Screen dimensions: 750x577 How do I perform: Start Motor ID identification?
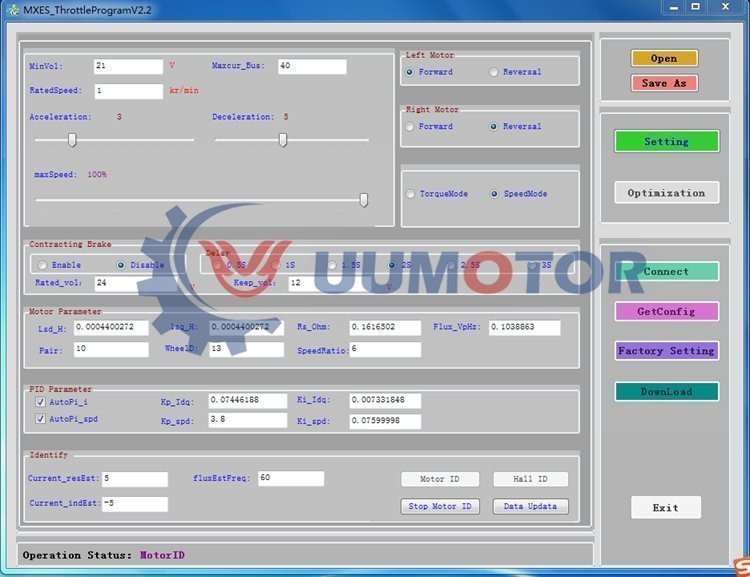(x=440, y=479)
